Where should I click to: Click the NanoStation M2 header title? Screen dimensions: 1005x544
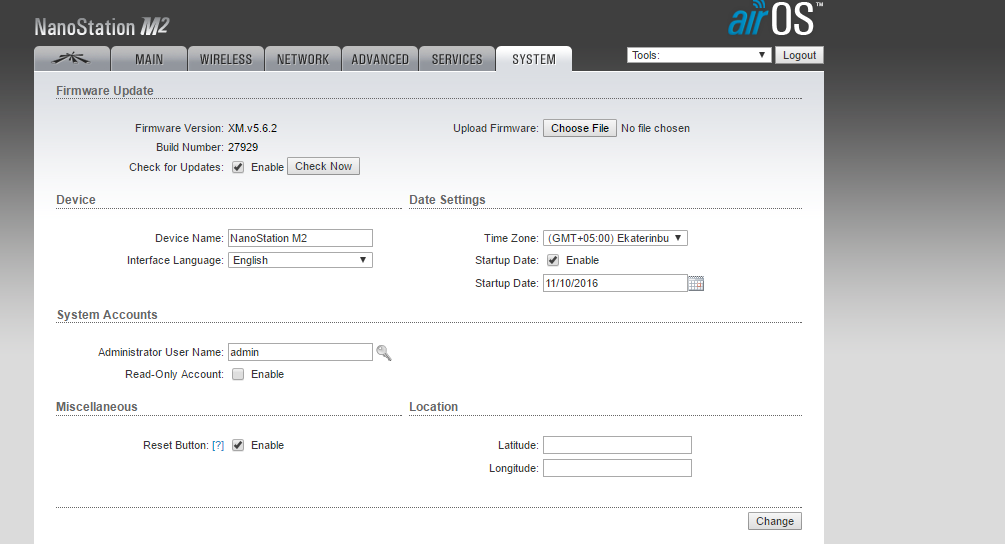(102, 27)
